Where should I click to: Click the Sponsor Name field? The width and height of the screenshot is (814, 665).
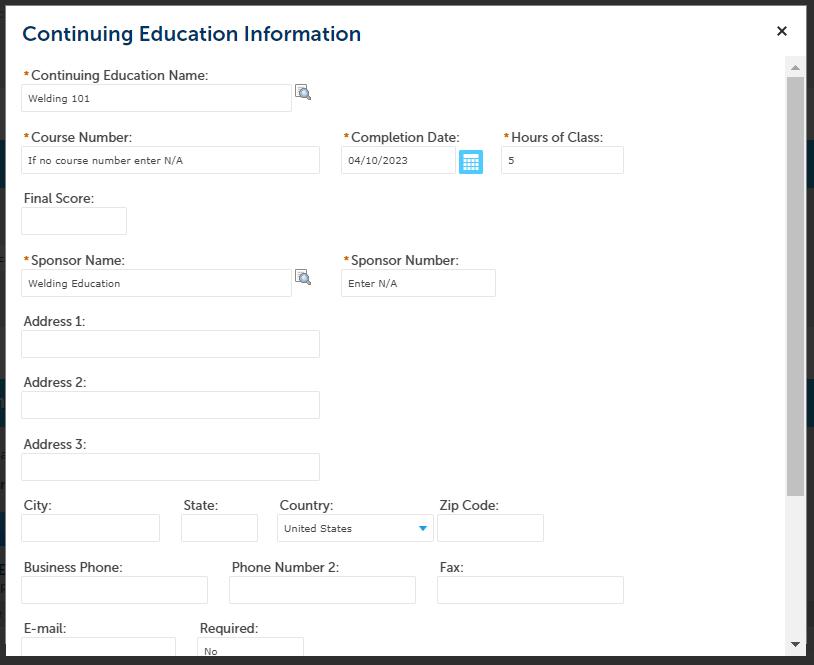tap(156, 283)
